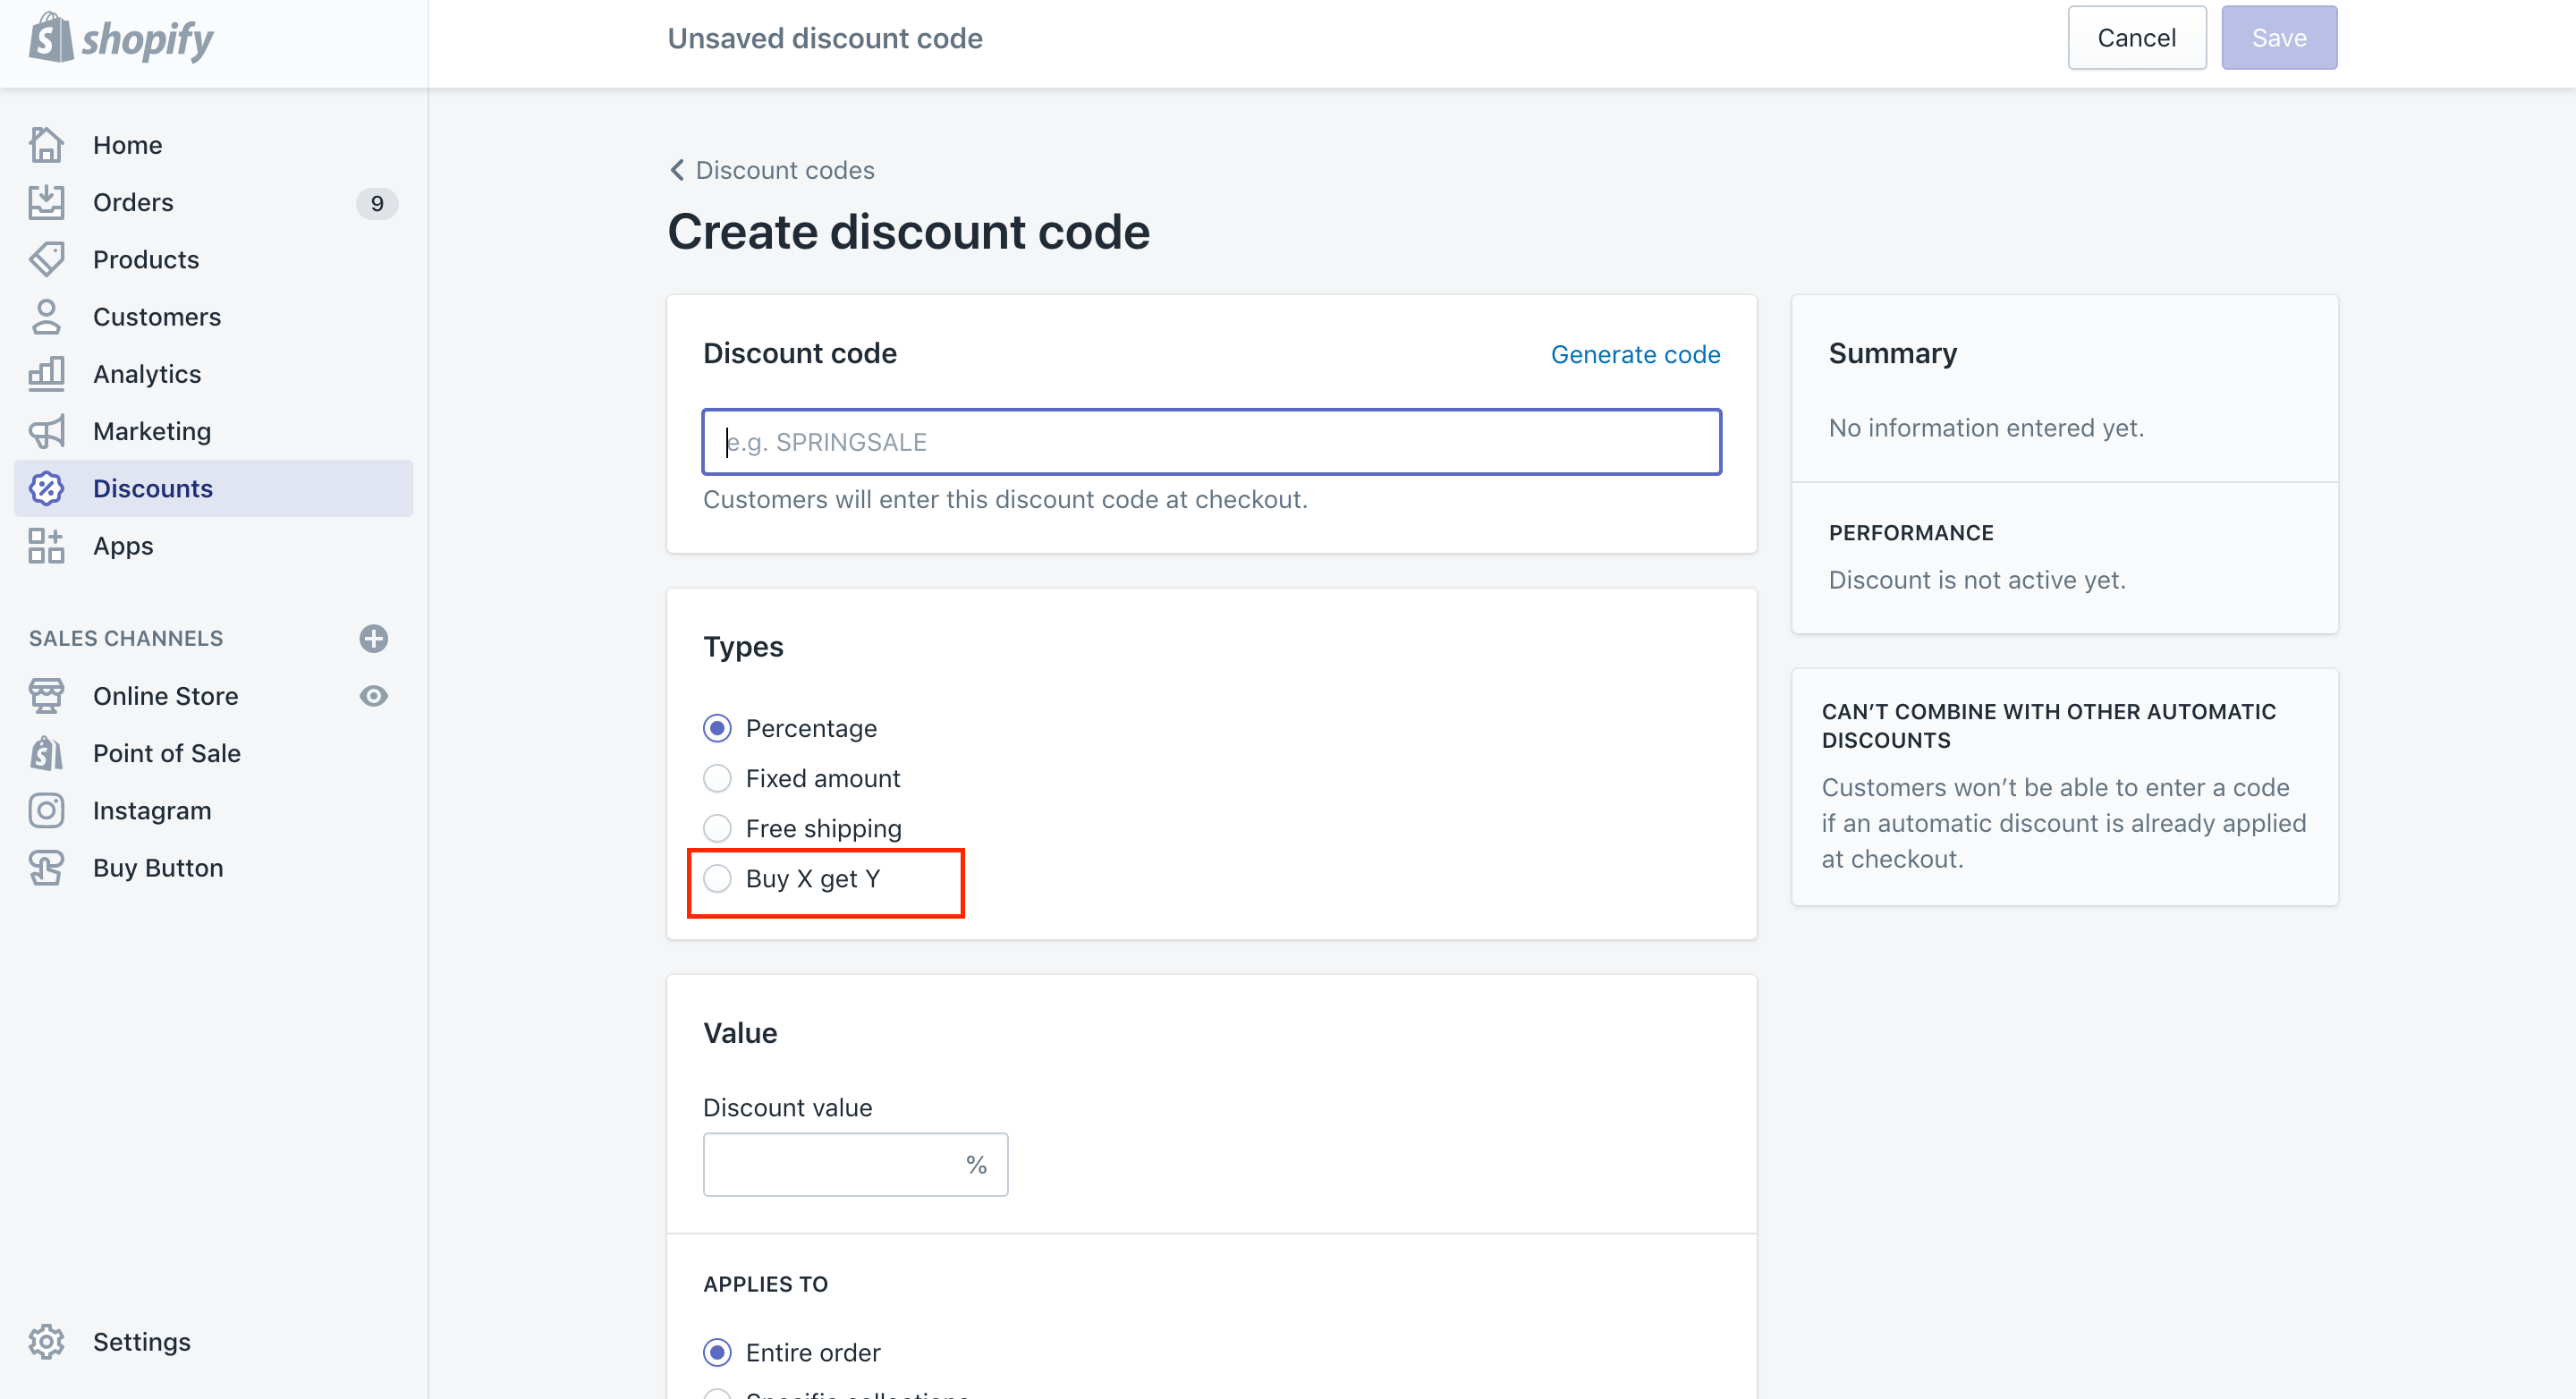This screenshot has width=2576, height=1399.
Task: Click the Marketing icon in sidebar
Action: (47, 431)
